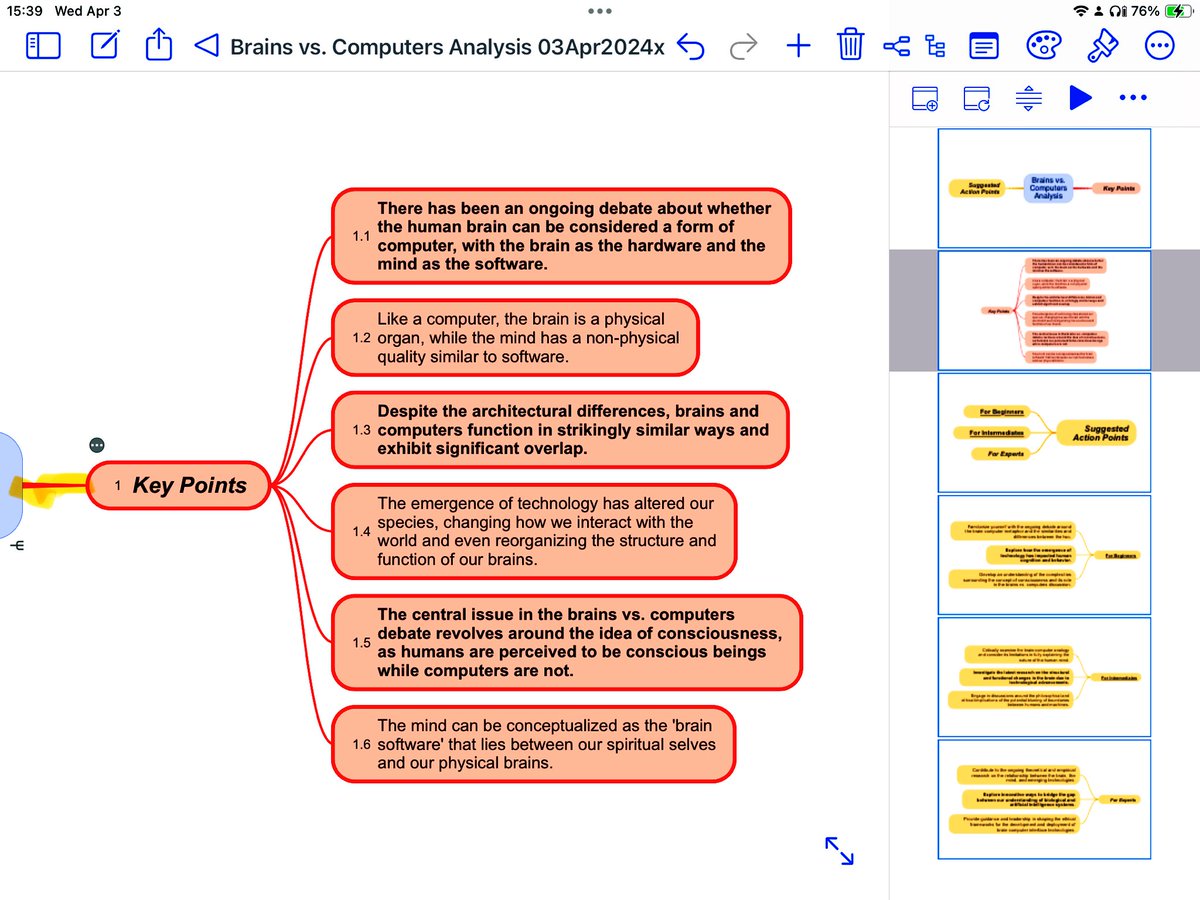Refresh slides with reload slide icon
Image resolution: width=1200 pixels, height=900 pixels.
(977, 98)
